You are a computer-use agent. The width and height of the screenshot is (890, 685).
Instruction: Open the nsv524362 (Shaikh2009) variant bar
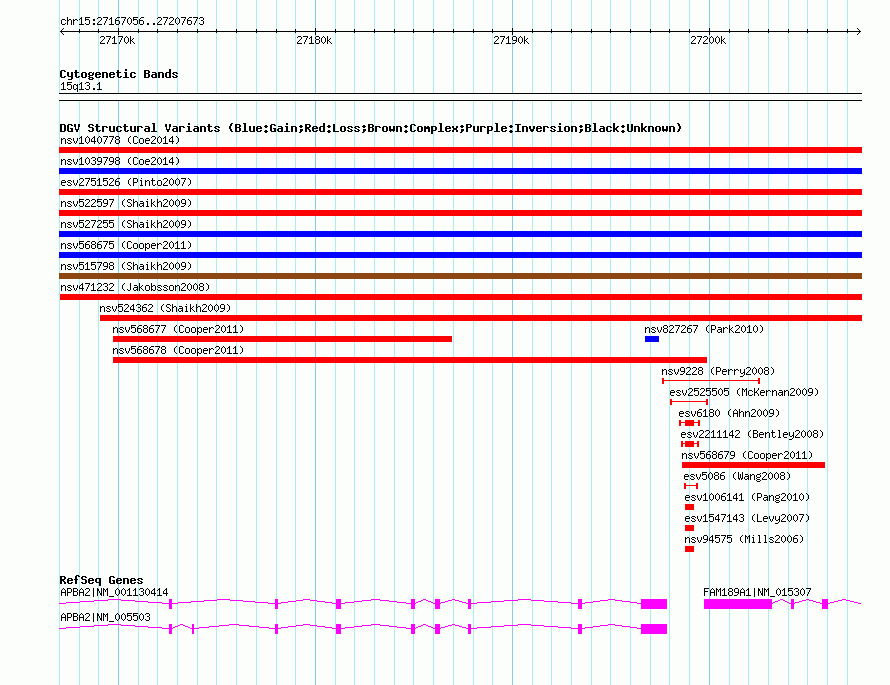tap(481, 318)
